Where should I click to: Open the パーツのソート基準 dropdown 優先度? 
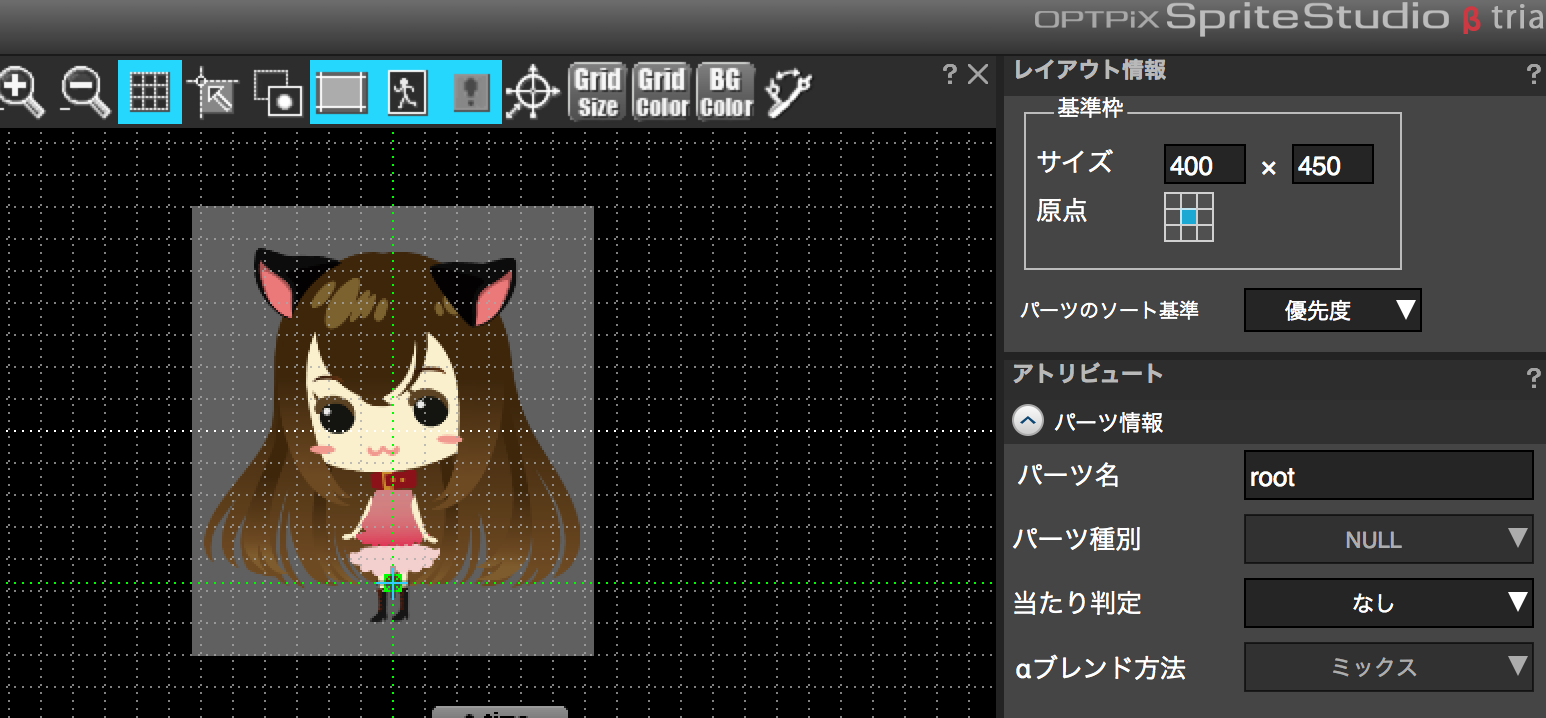(x=1332, y=310)
